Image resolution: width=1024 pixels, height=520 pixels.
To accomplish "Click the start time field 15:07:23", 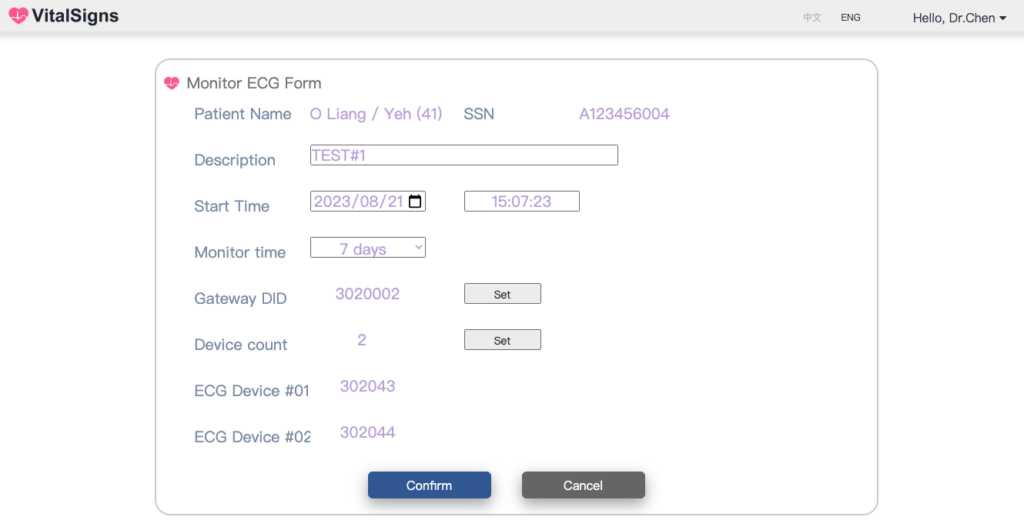I will tap(521, 201).
